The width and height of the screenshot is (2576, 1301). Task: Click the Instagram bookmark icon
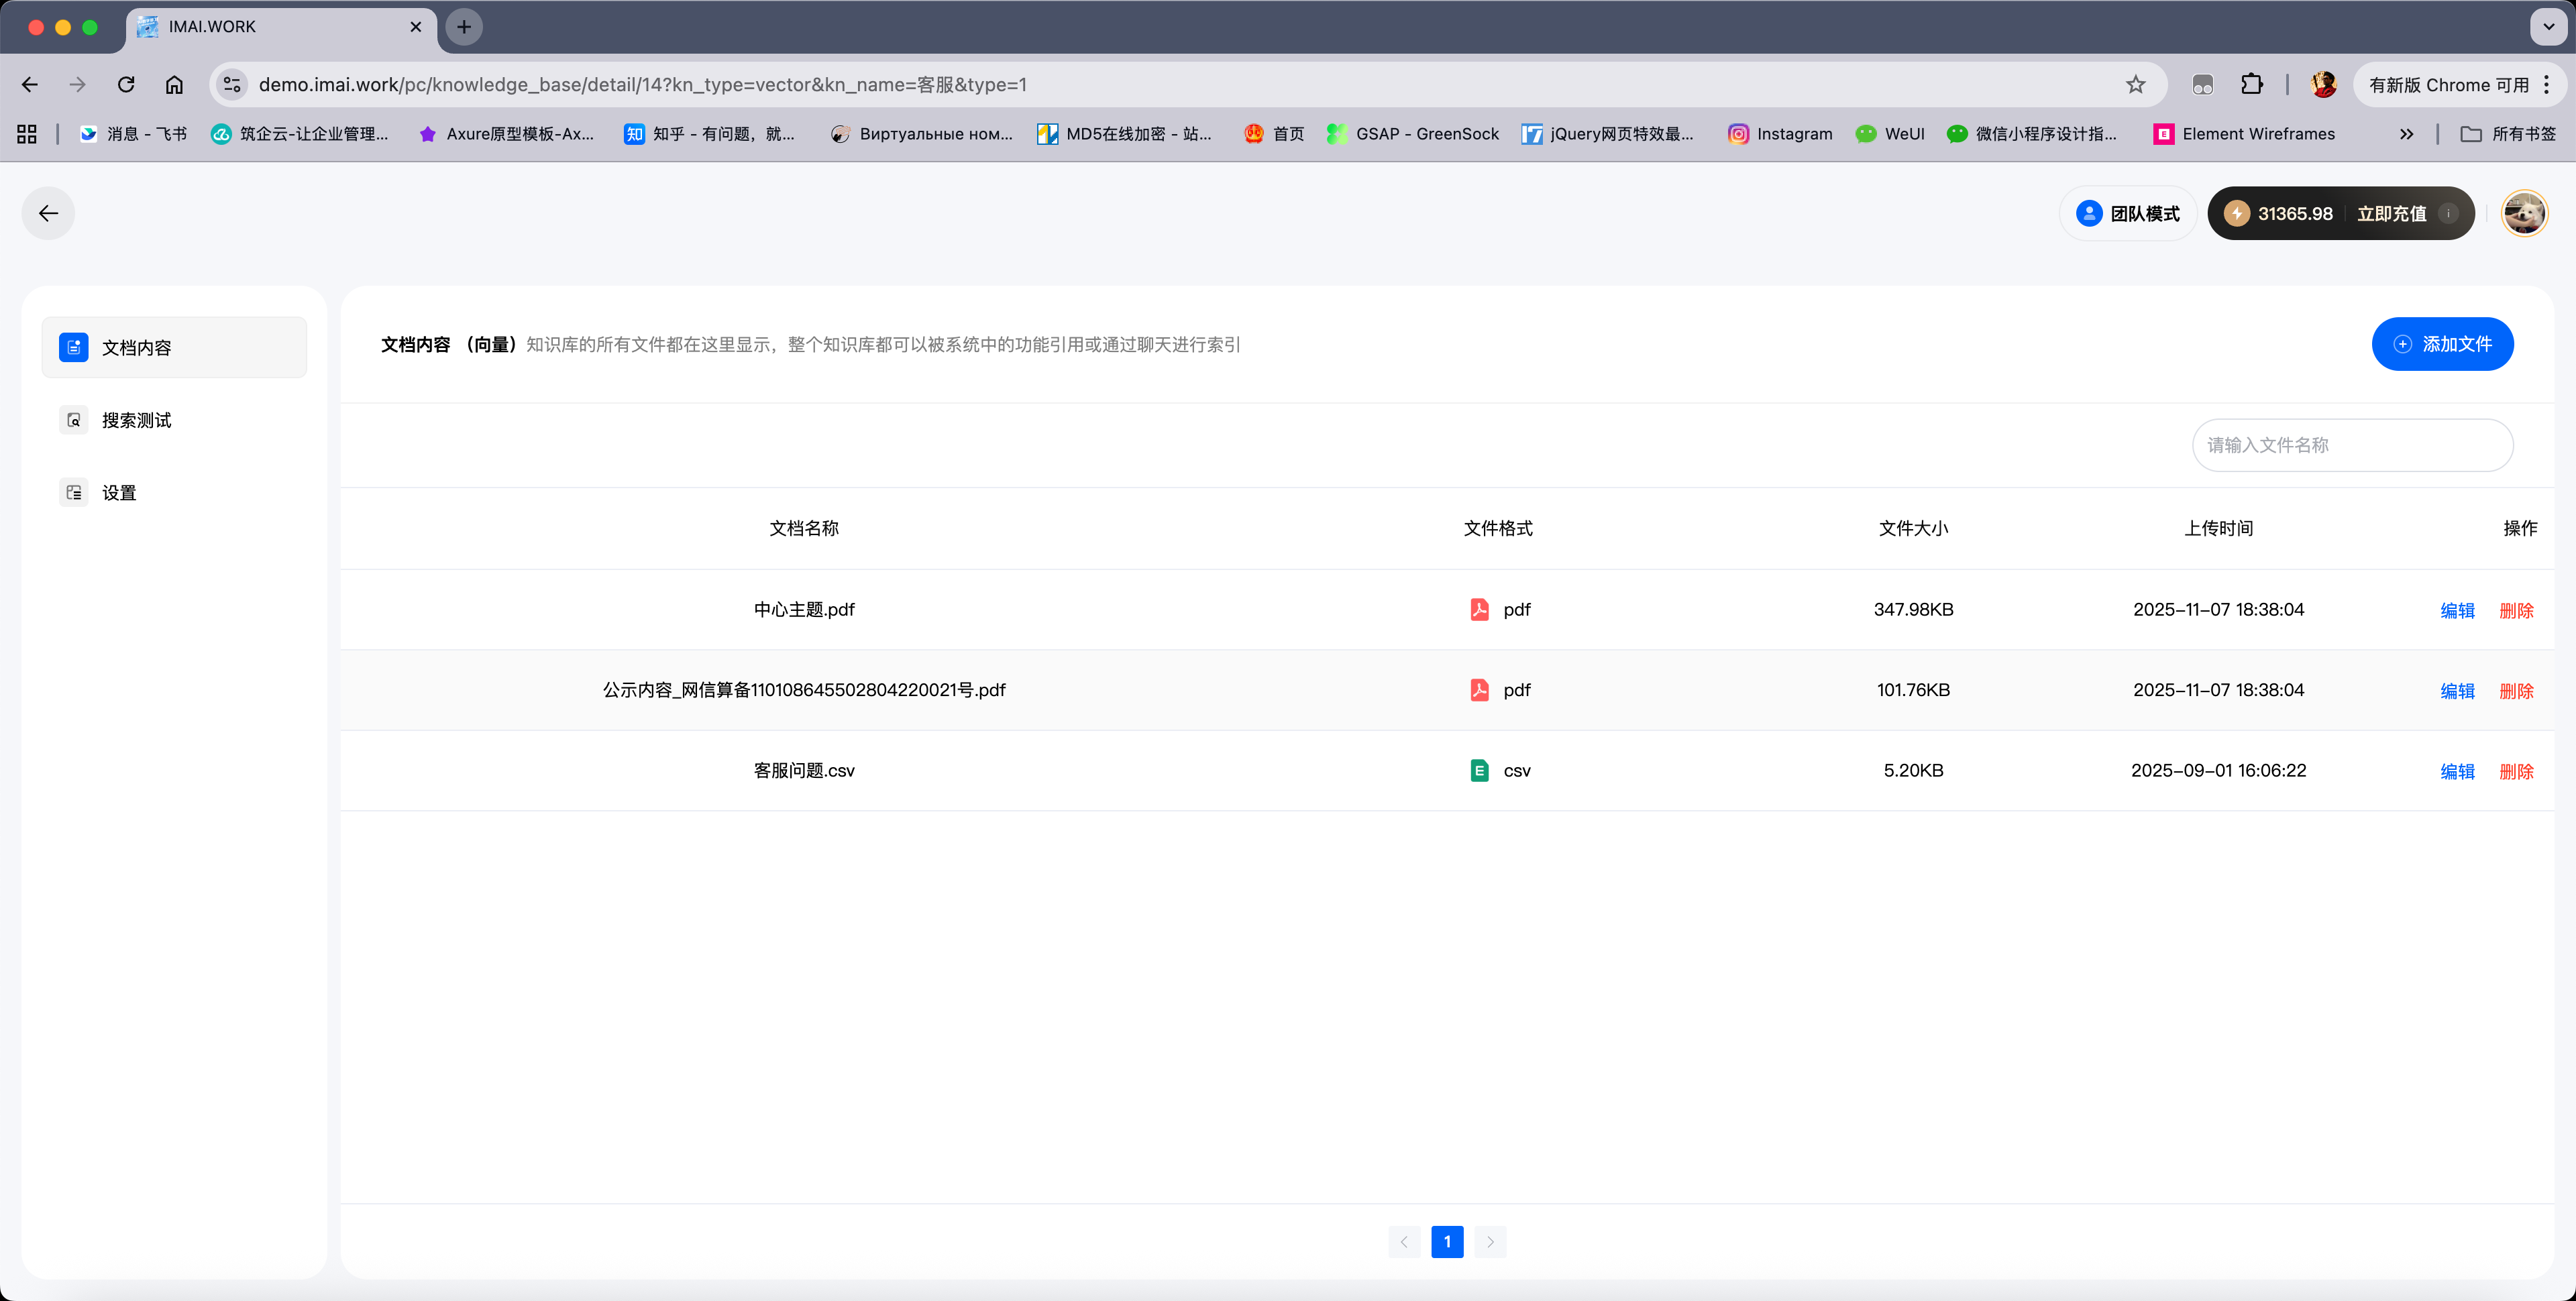tap(1738, 133)
